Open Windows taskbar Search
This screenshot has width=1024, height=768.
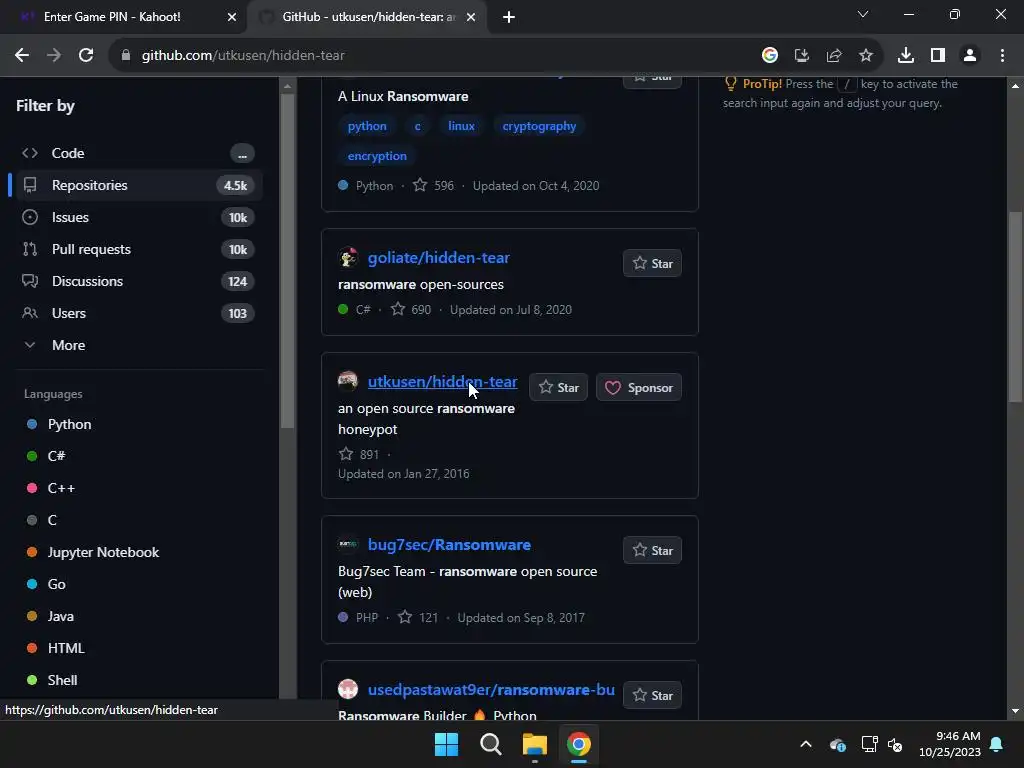click(x=490, y=744)
